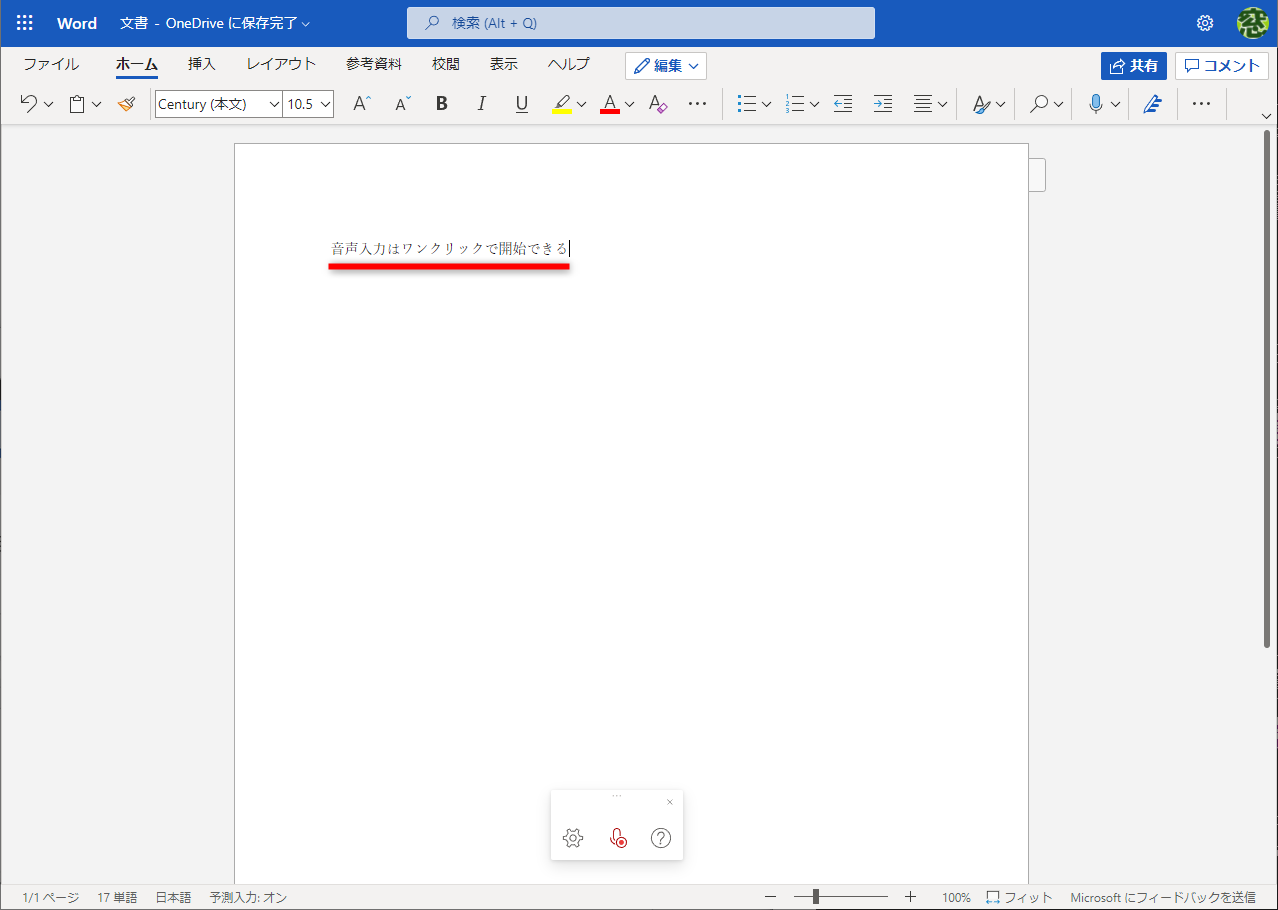Open the Century font name combo box
This screenshot has height=910, width=1278.
(x=218, y=103)
